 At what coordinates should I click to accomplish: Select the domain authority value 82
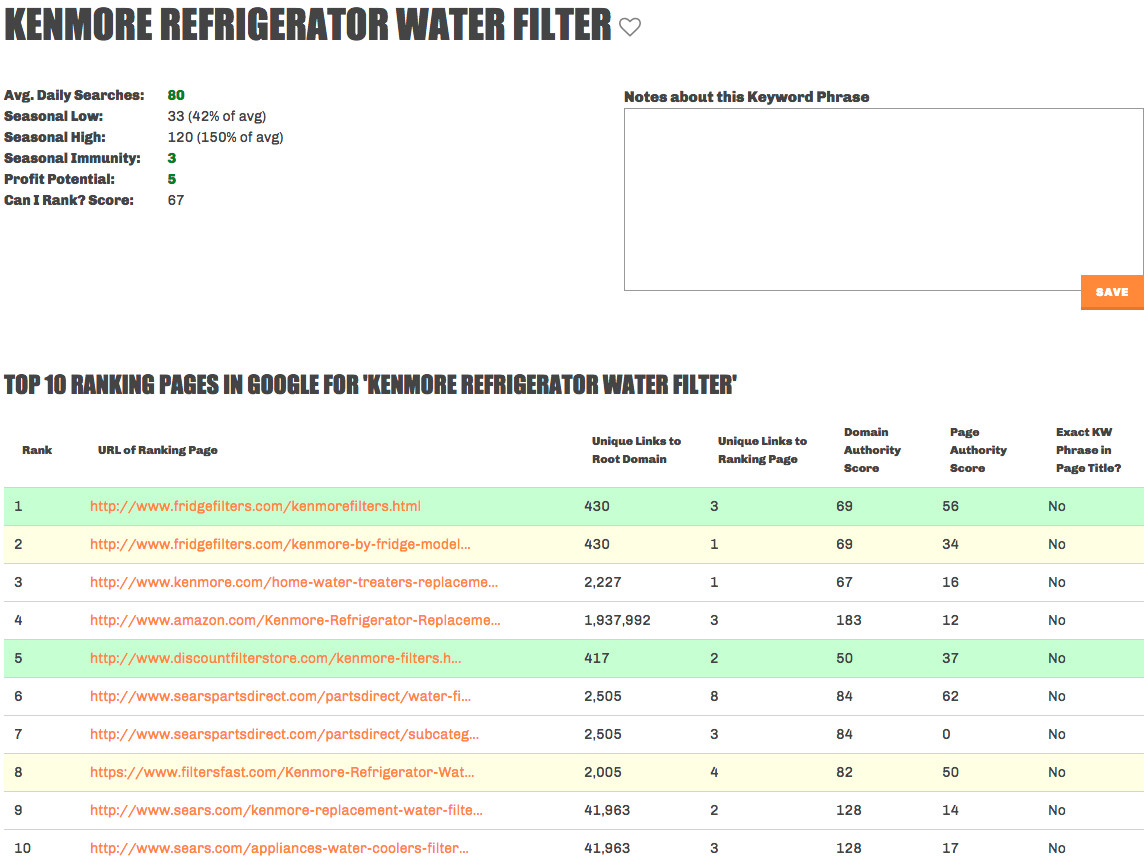pyautogui.click(x=845, y=772)
